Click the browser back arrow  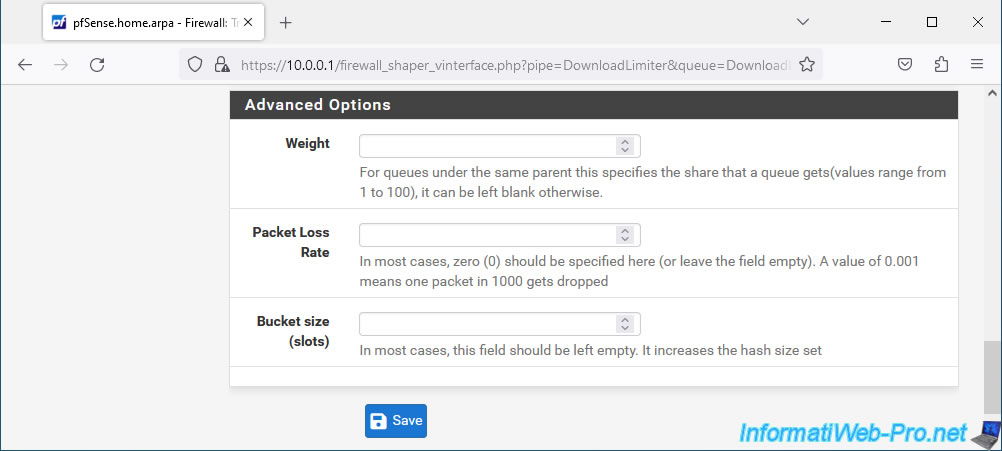(x=25, y=65)
